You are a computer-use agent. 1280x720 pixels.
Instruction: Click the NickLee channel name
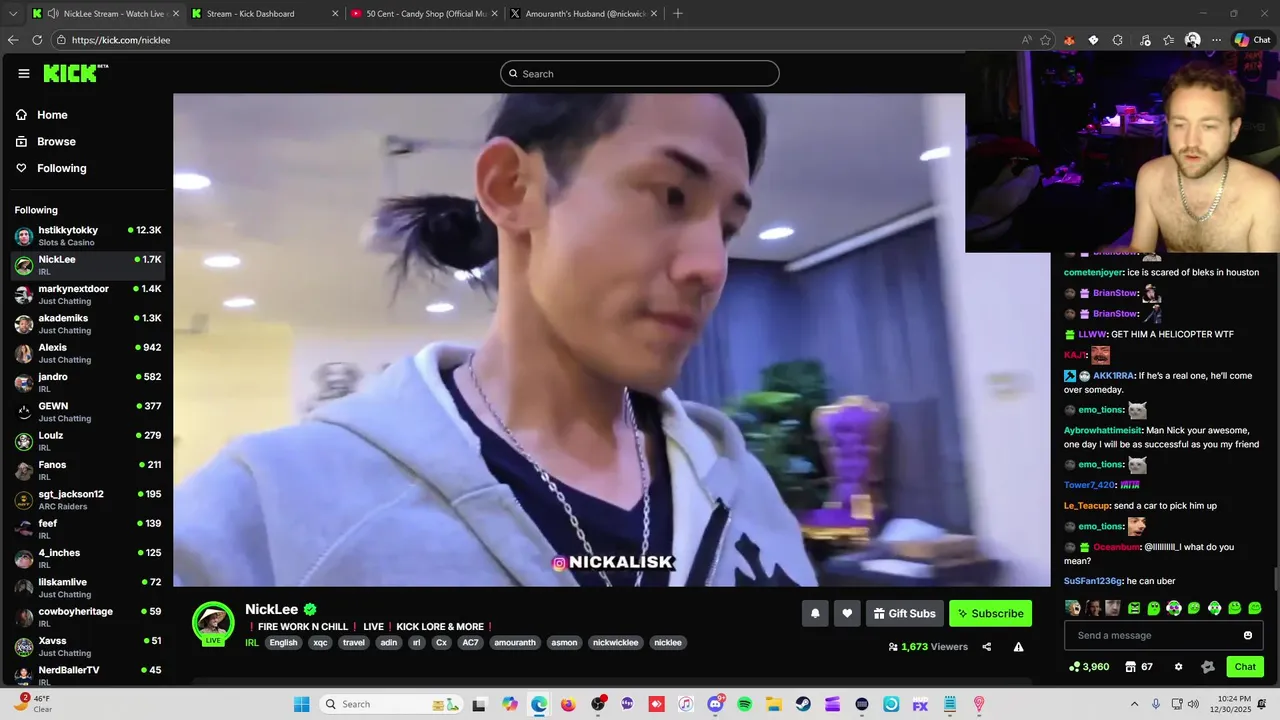coord(272,609)
